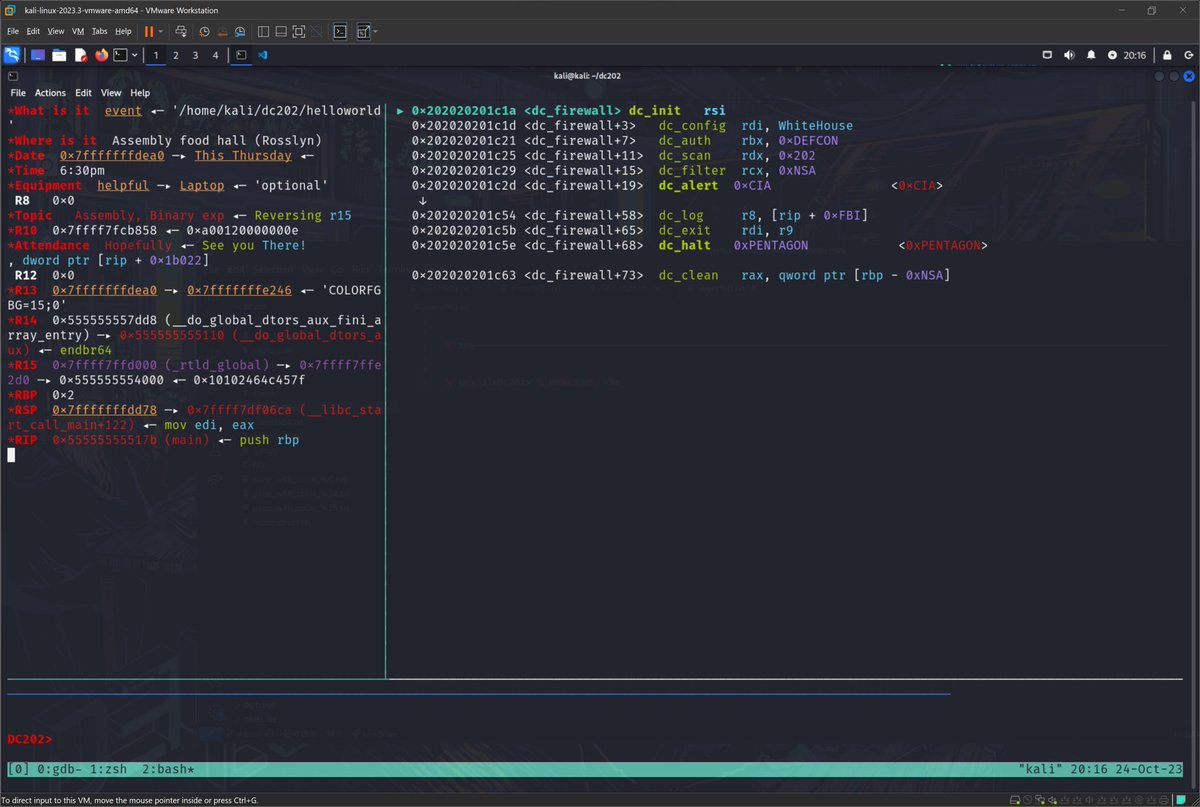Click VMware hard disk status icon

[x=1016, y=799]
